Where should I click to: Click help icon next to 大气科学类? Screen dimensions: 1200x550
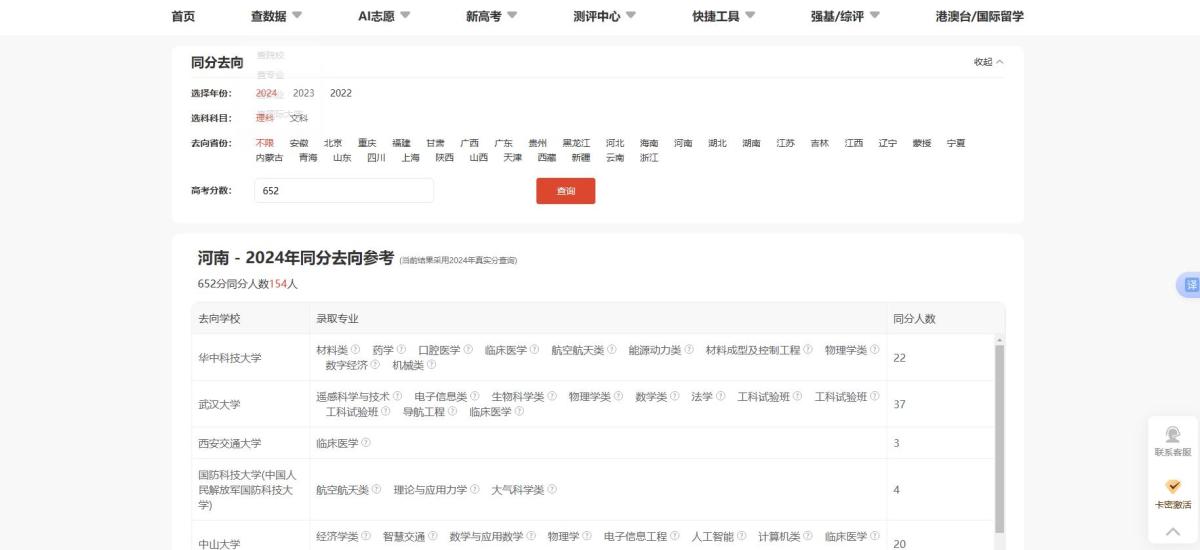pos(552,490)
